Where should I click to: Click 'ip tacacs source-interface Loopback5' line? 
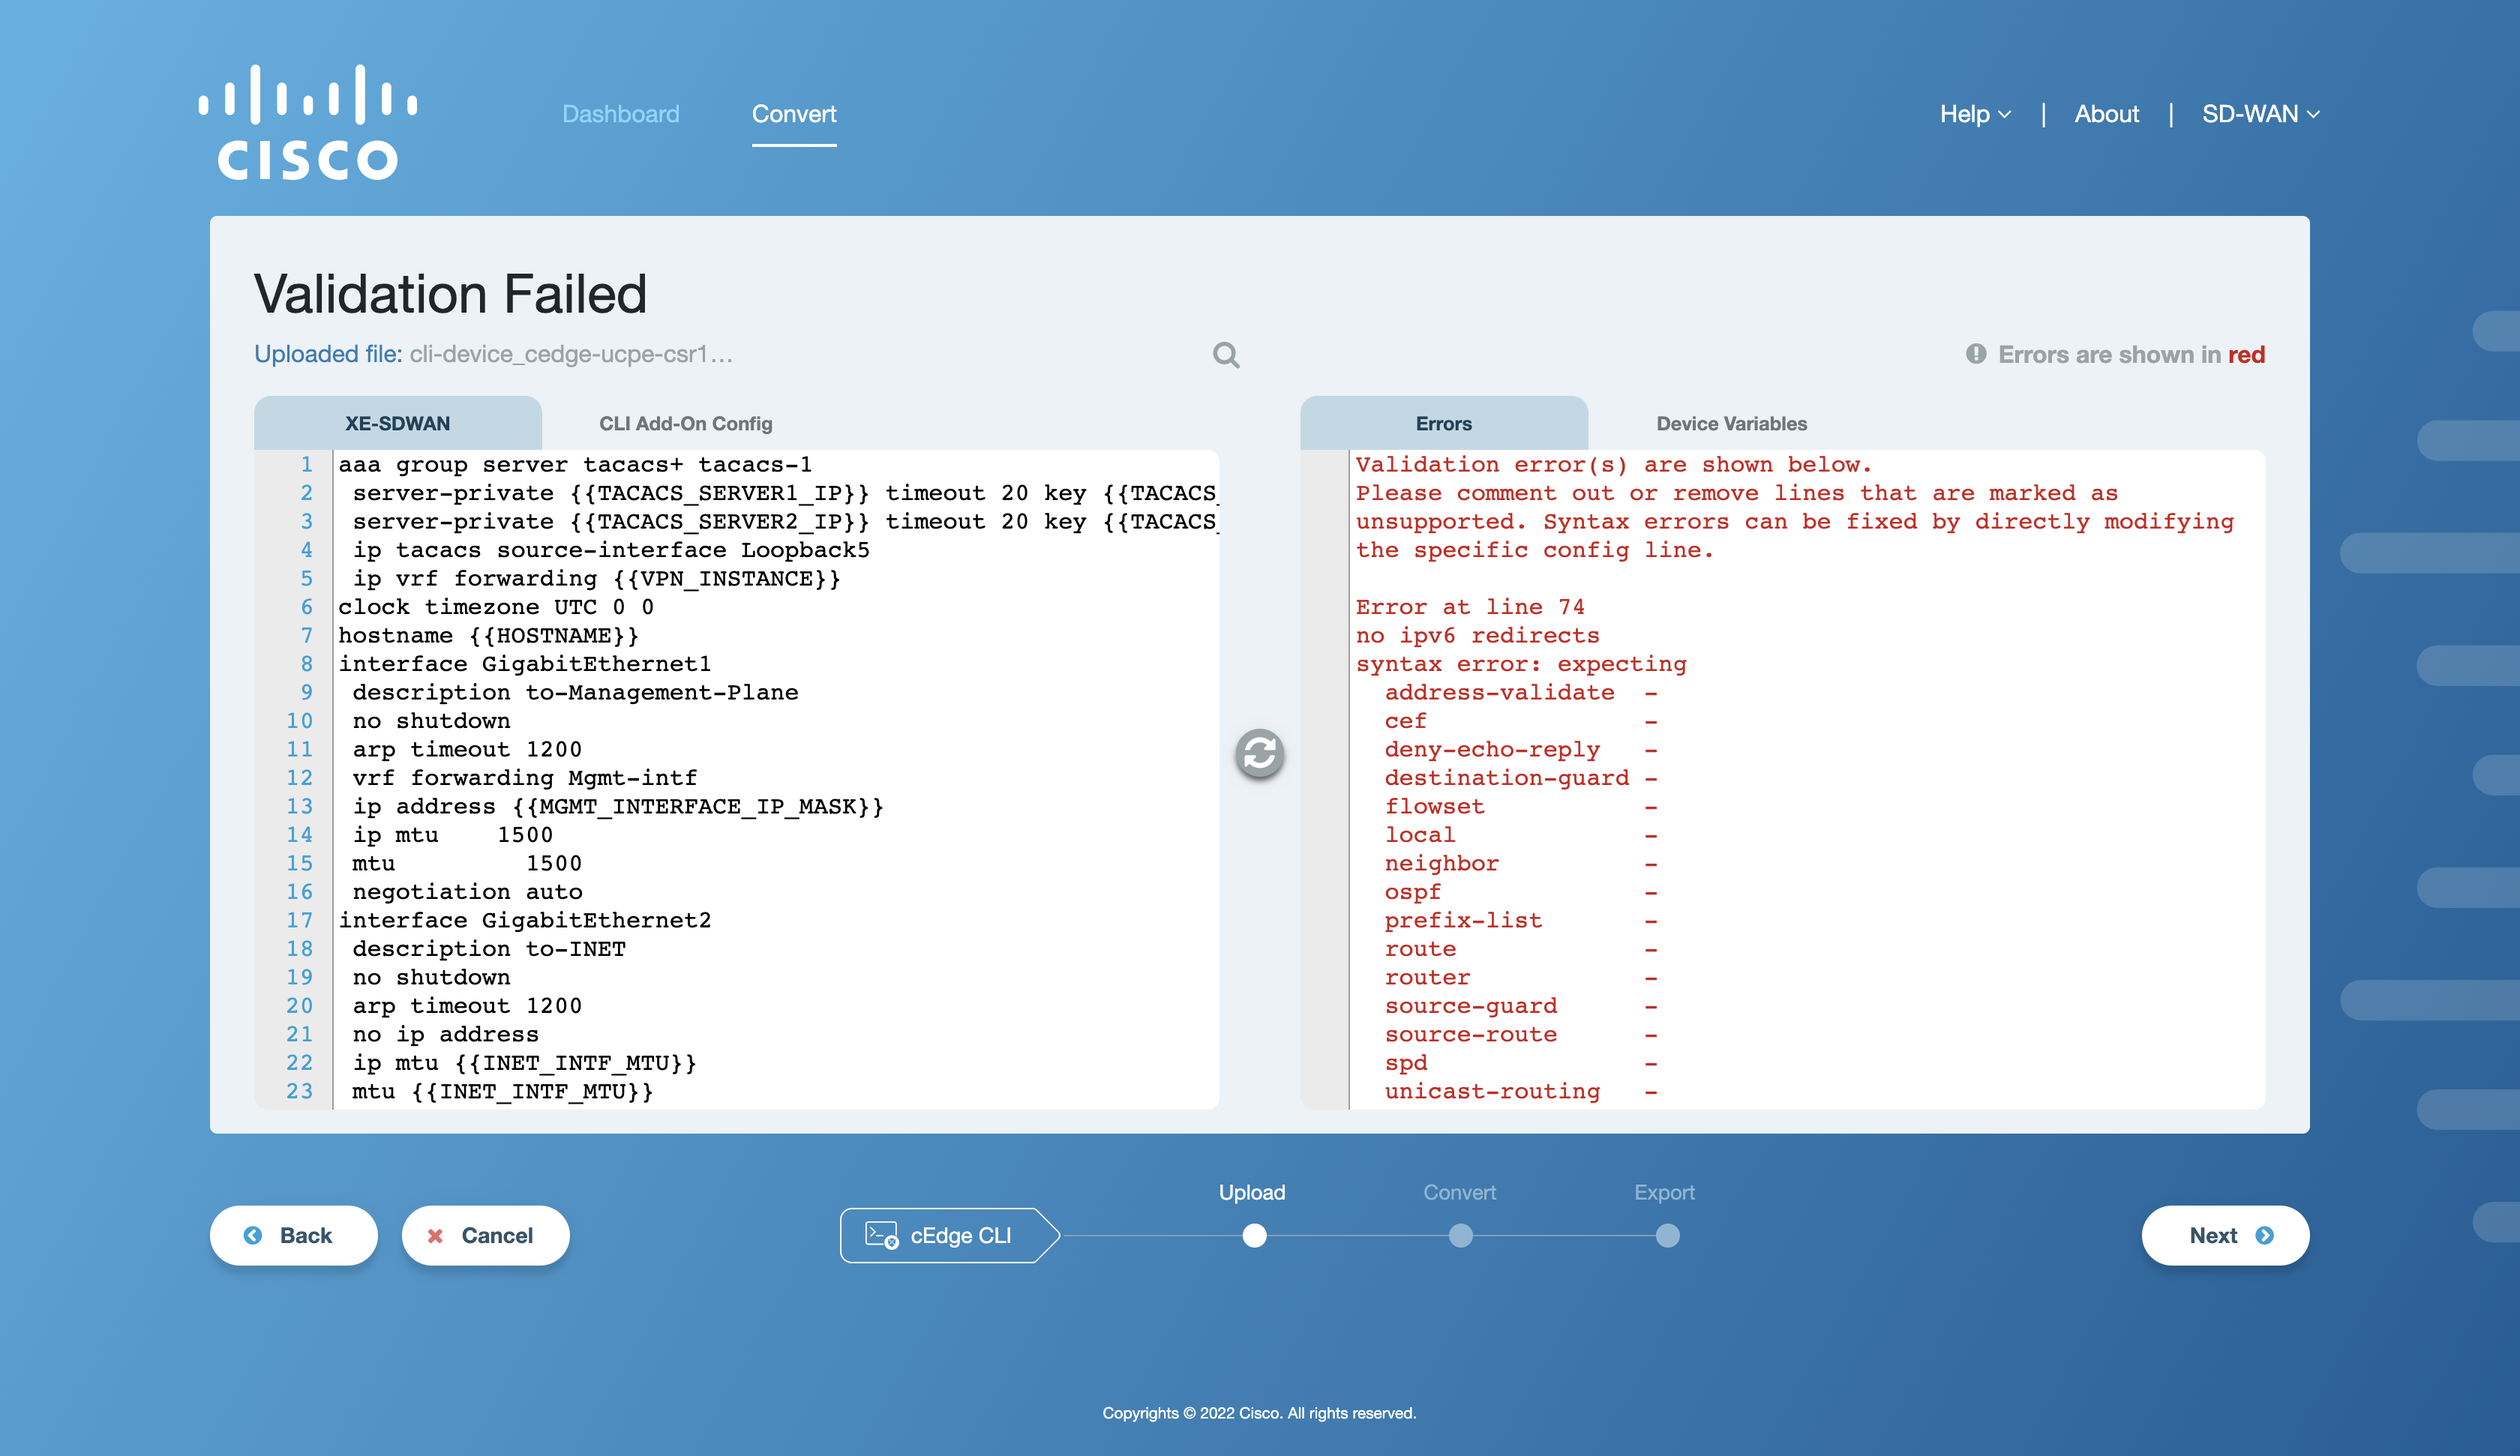(x=611, y=550)
